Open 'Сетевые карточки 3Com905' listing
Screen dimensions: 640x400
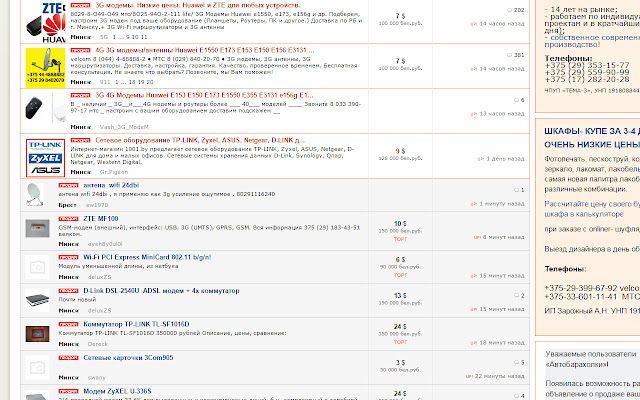(128, 358)
